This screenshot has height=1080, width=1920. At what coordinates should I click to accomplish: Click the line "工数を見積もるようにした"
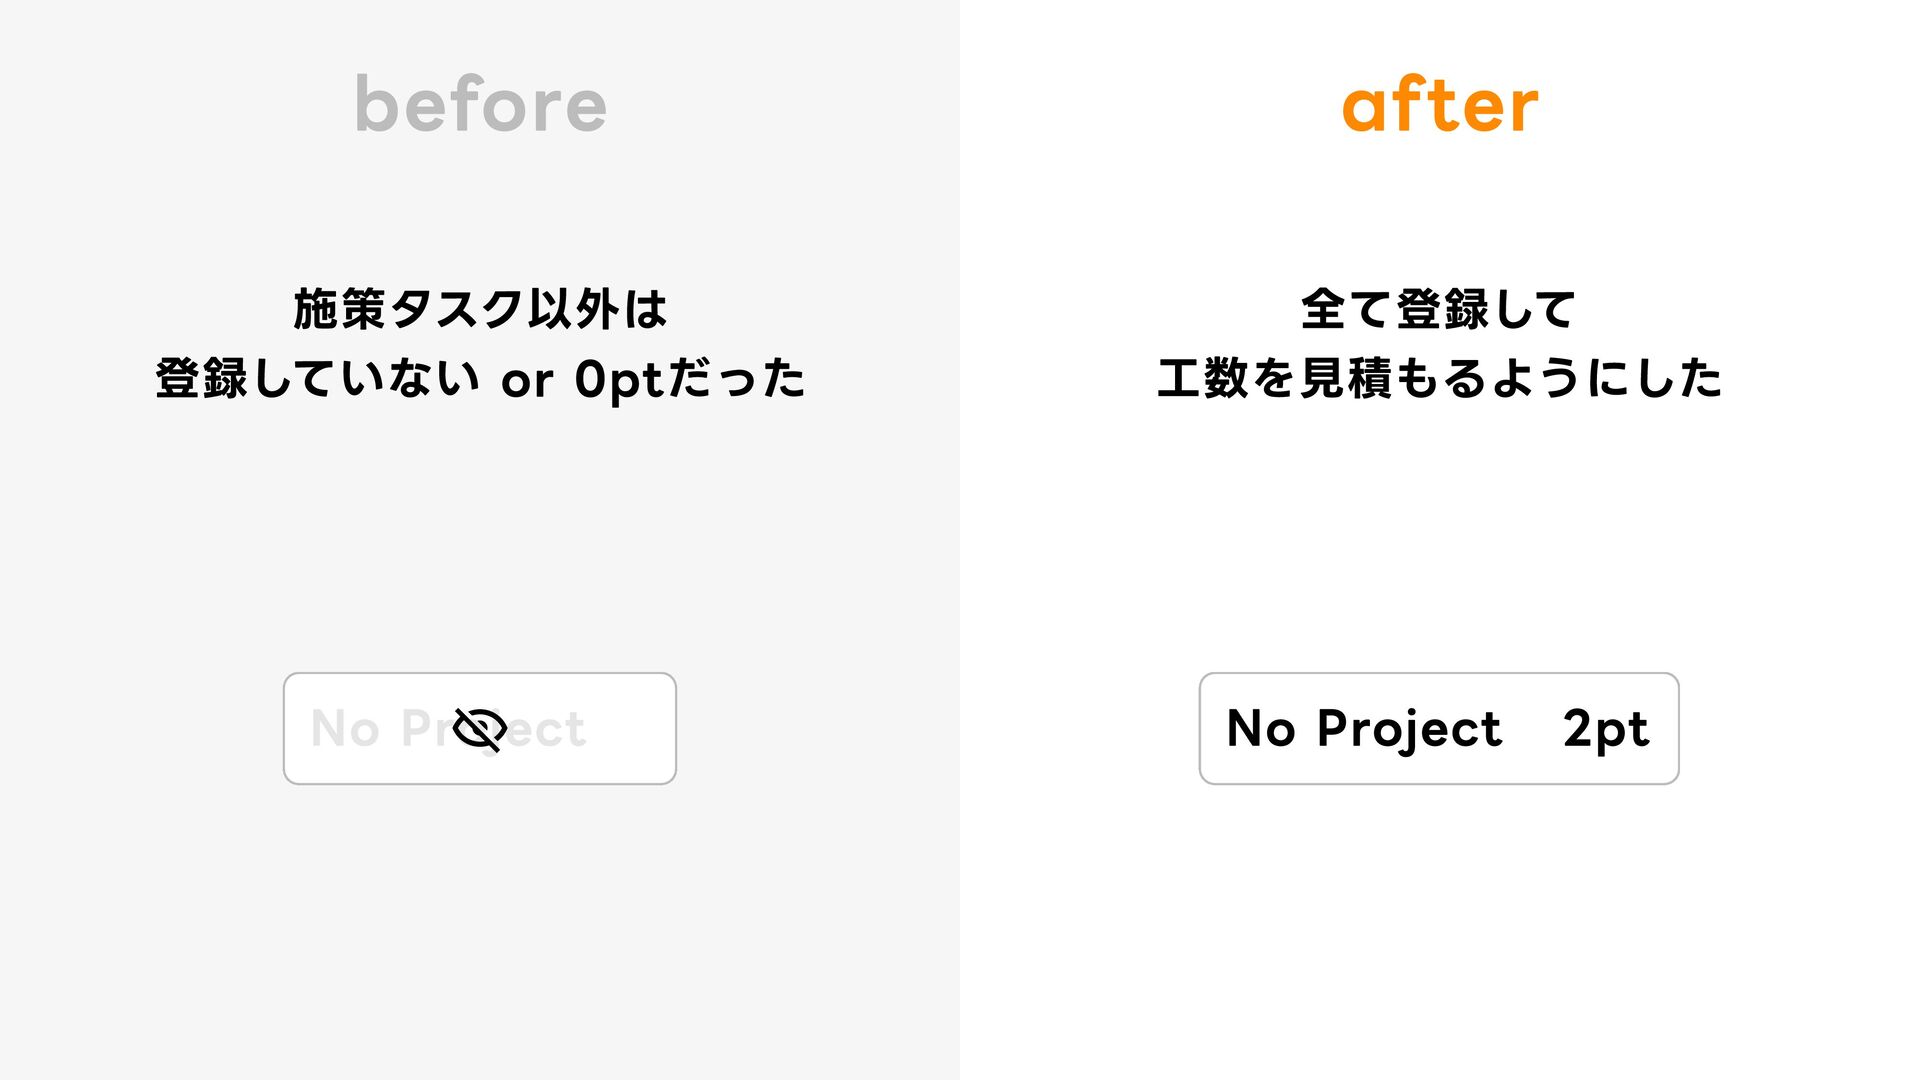coord(1439,379)
